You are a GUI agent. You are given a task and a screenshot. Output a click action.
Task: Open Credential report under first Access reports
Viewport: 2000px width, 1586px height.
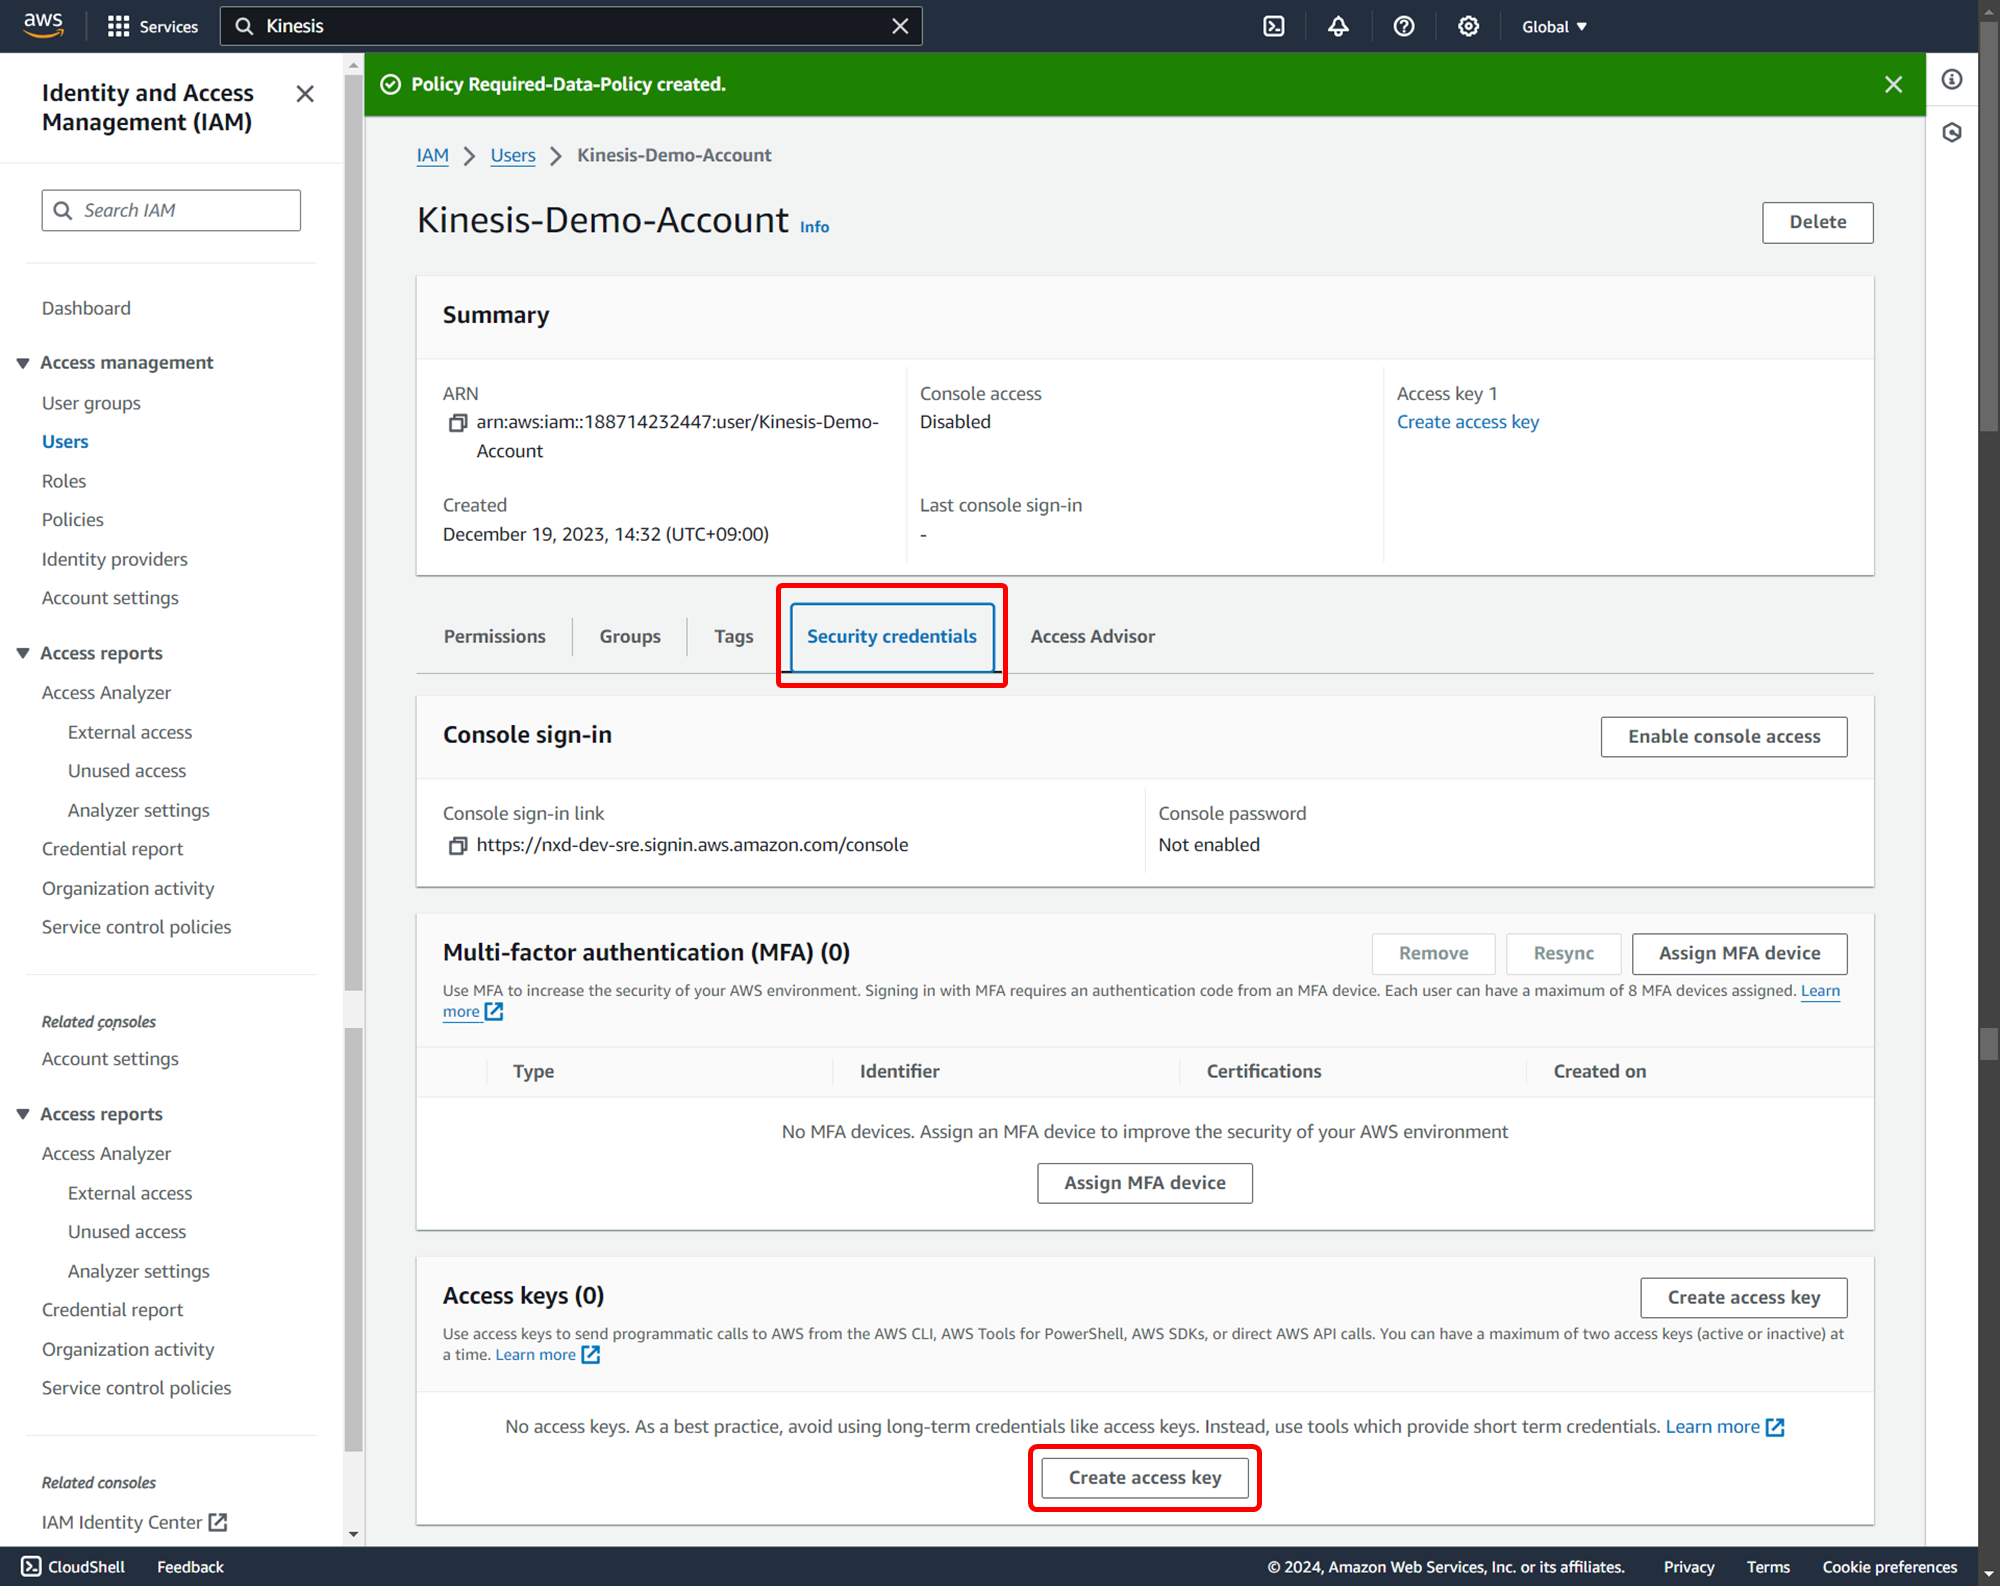coord(112,849)
